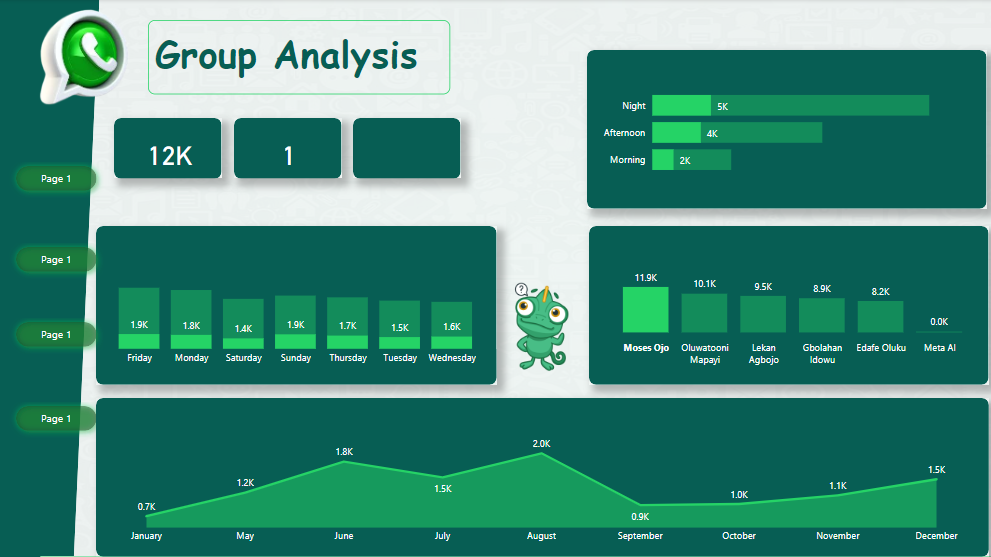
Task: Click the Meta AI label in member chart
Action: pos(939,348)
